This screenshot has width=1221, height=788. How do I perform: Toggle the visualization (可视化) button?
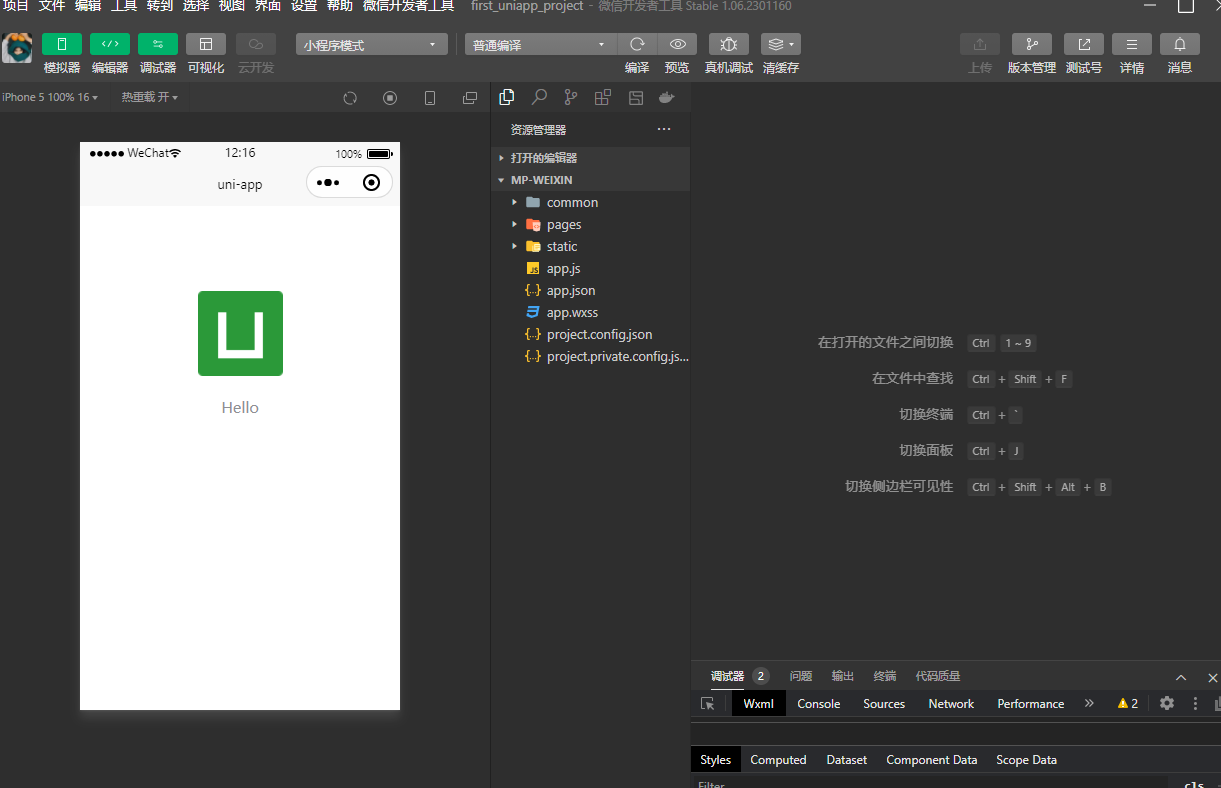point(206,44)
